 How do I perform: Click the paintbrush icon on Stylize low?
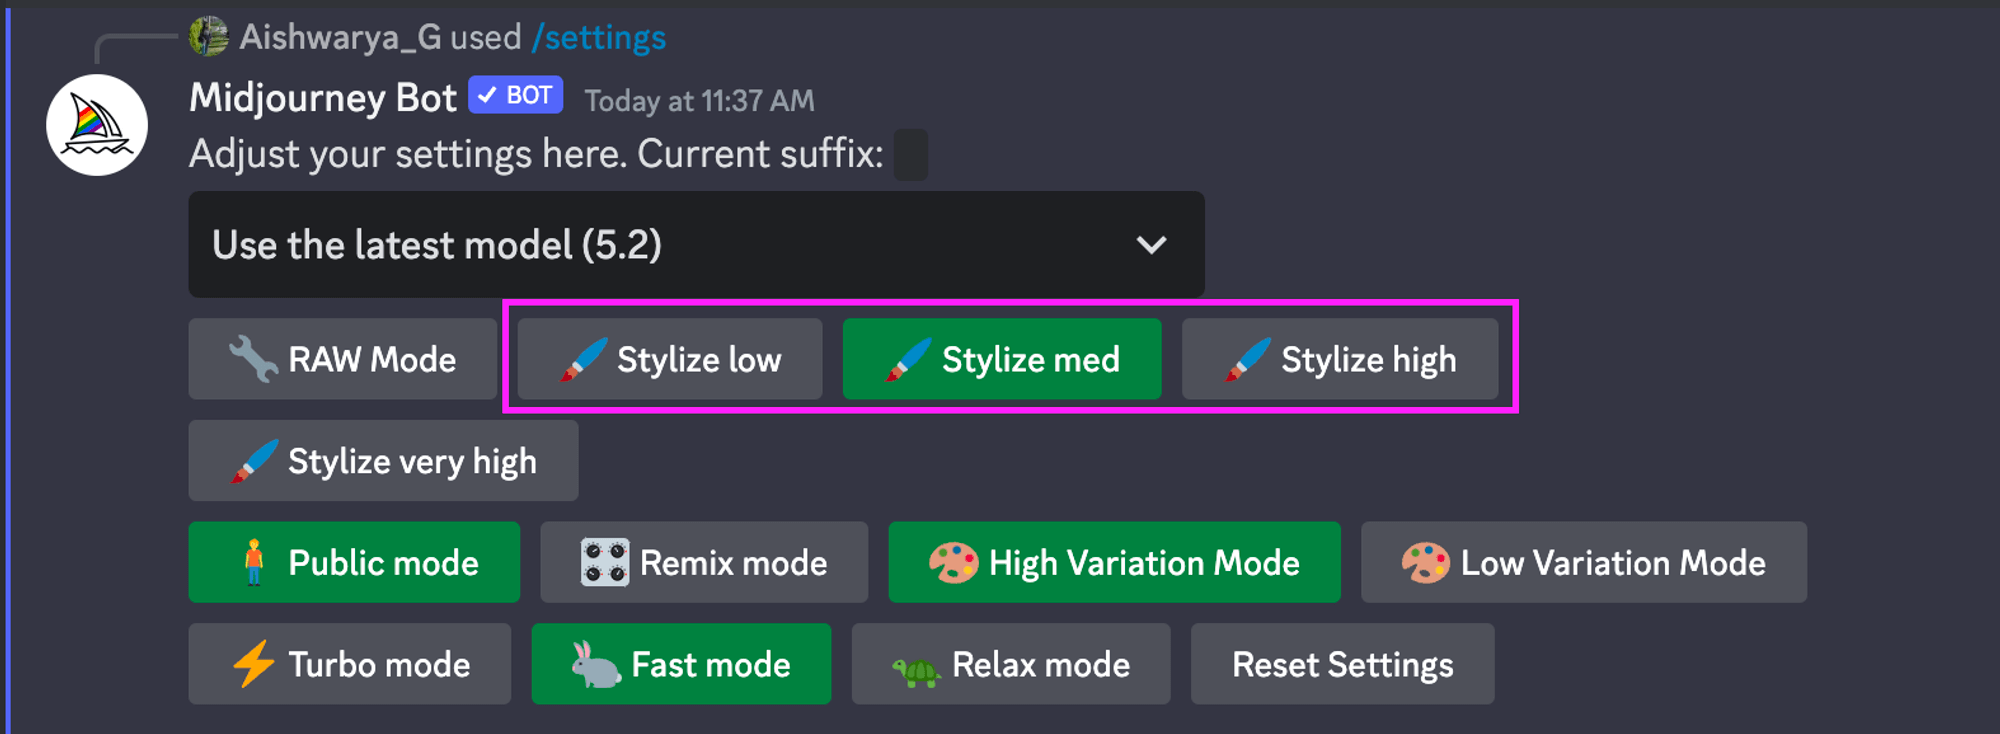(583, 359)
